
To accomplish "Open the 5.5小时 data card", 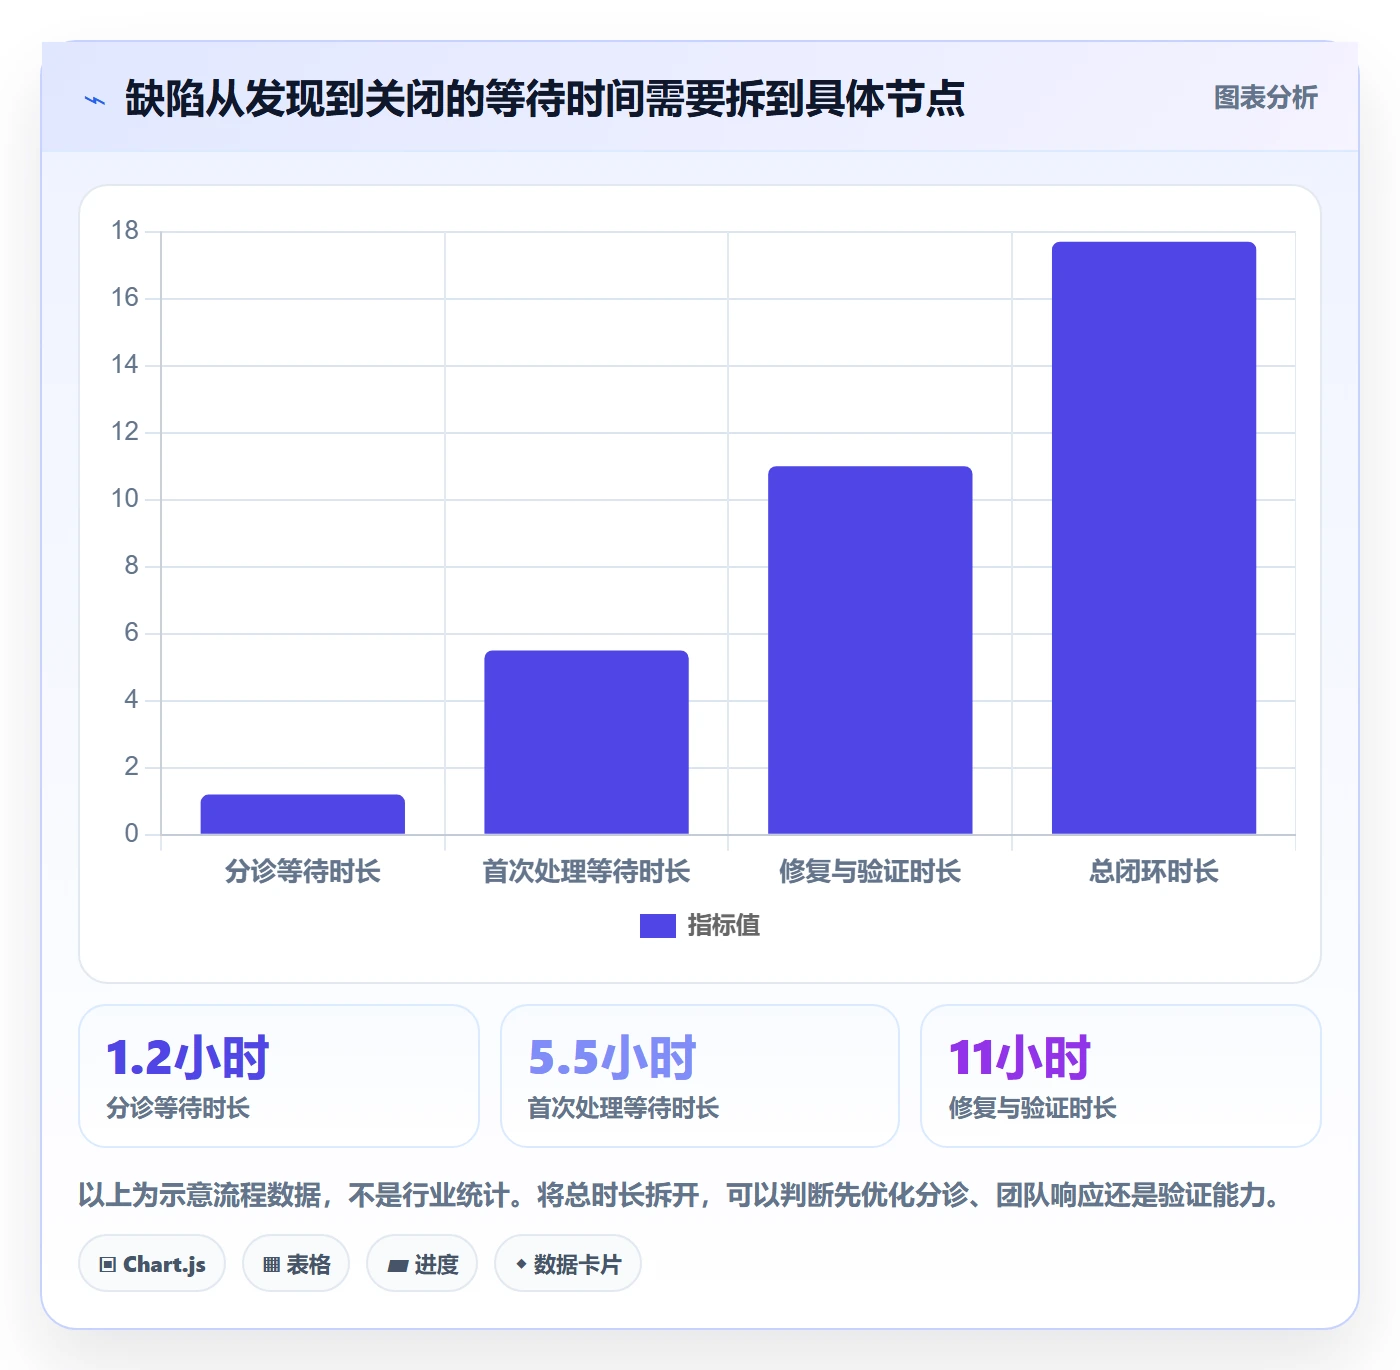I will (x=700, y=1076).
